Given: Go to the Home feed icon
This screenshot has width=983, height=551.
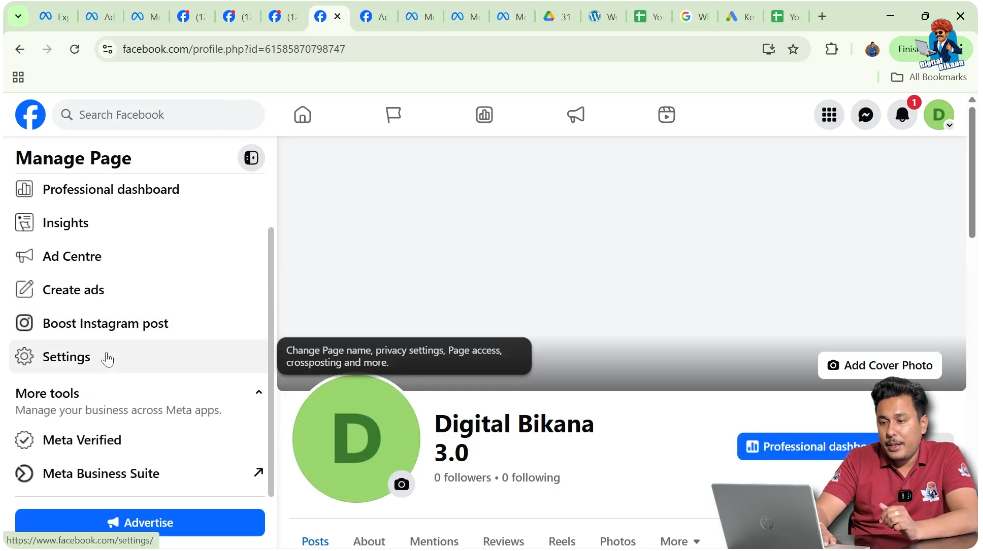Looking at the screenshot, I should pyautogui.click(x=302, y=115).
